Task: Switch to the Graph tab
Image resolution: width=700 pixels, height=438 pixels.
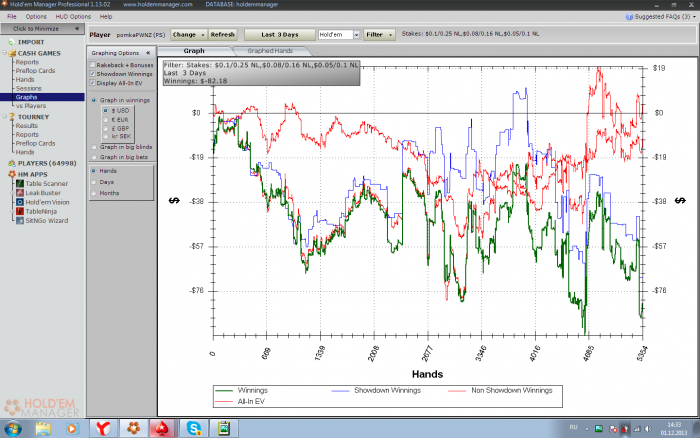Action: point(194,51)
